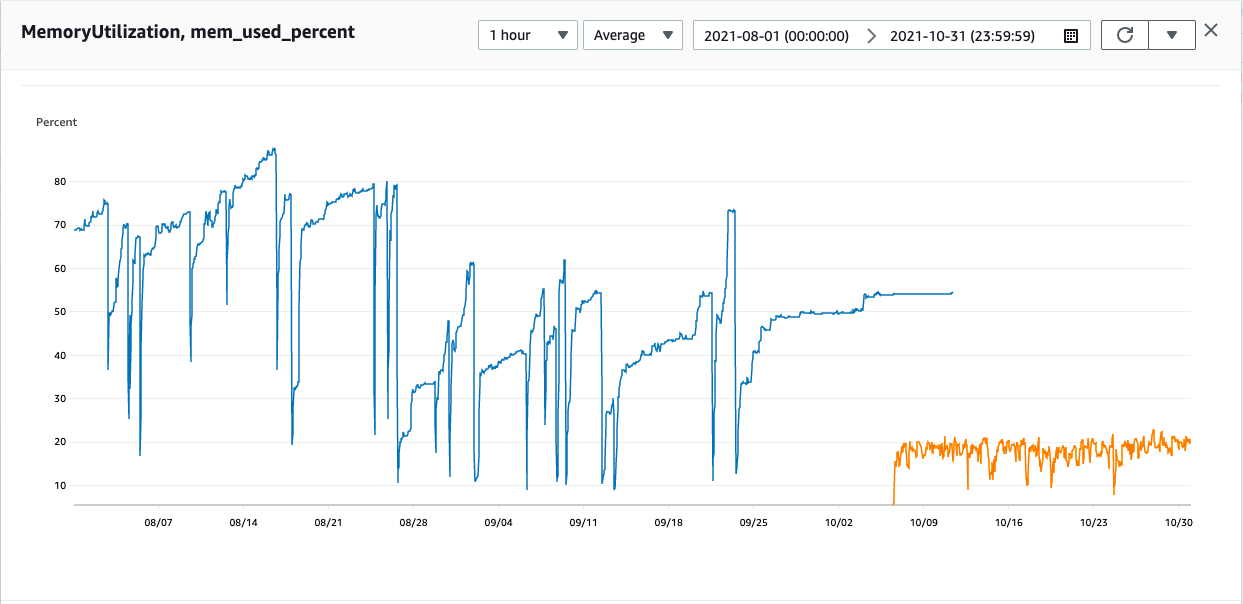This screenshot has width=1243, height=604.
Task: Click the 10/23 x-axis date label
Action: 1093,523
